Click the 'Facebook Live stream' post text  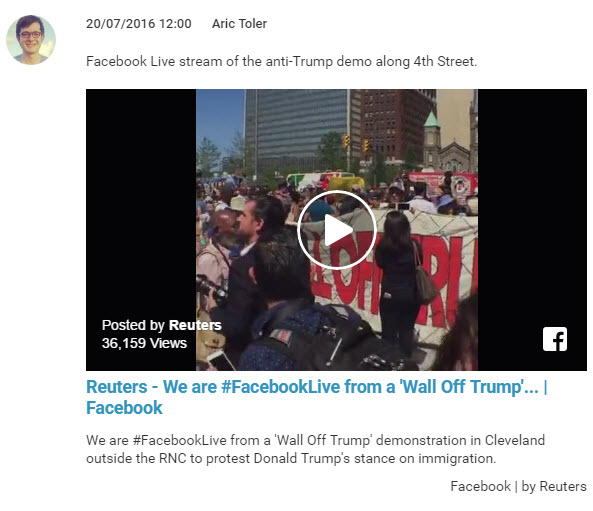(x=282, y=61)
